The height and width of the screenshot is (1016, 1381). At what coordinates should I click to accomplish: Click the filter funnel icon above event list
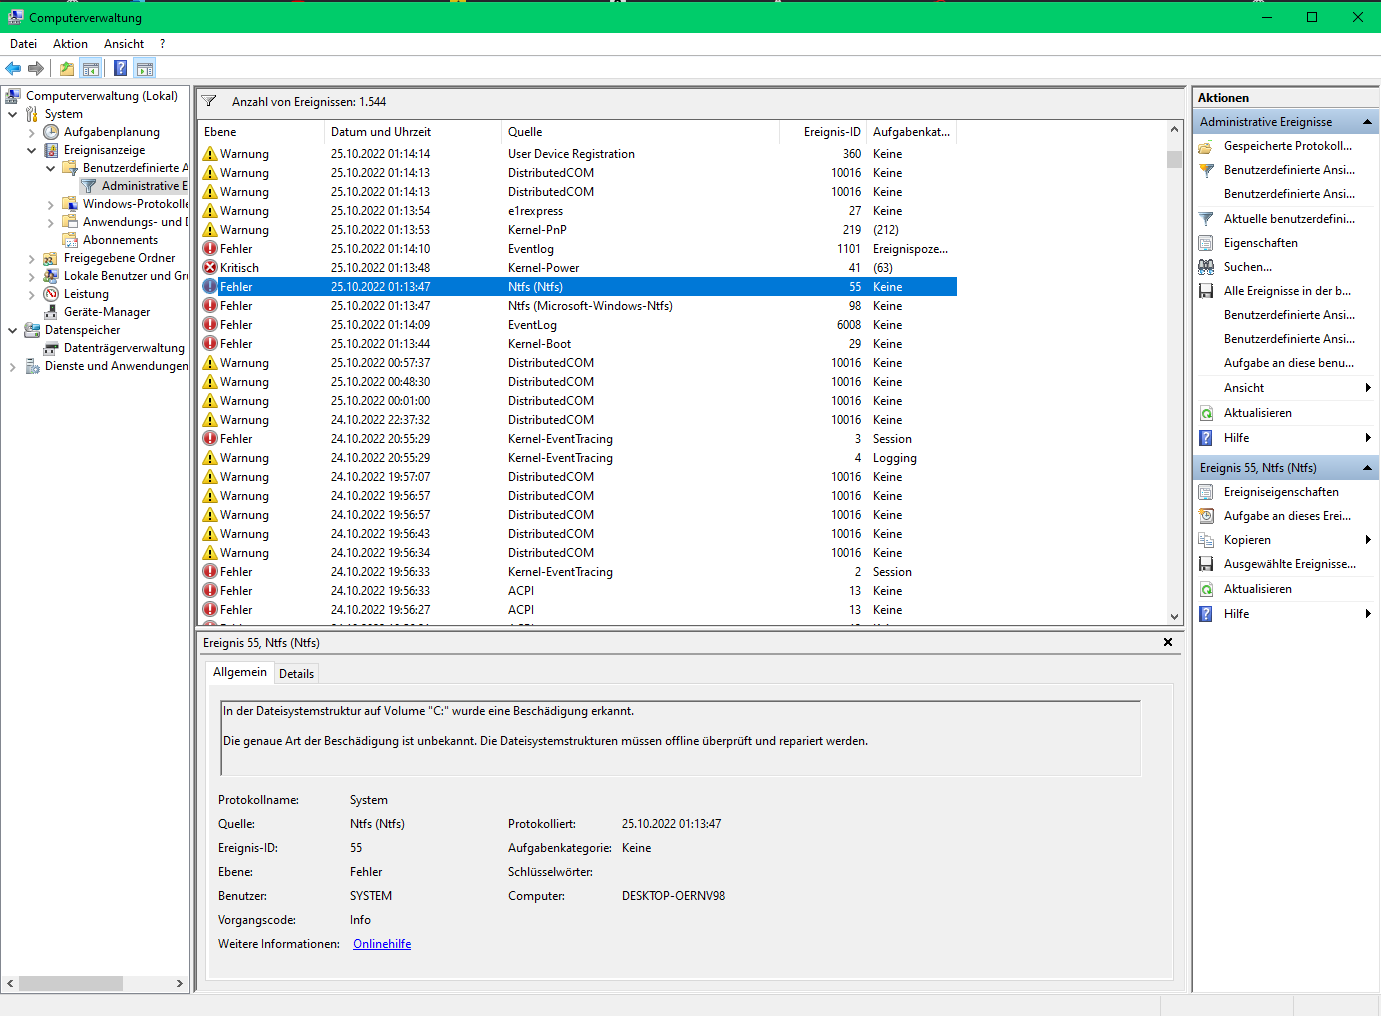[209, 101]
